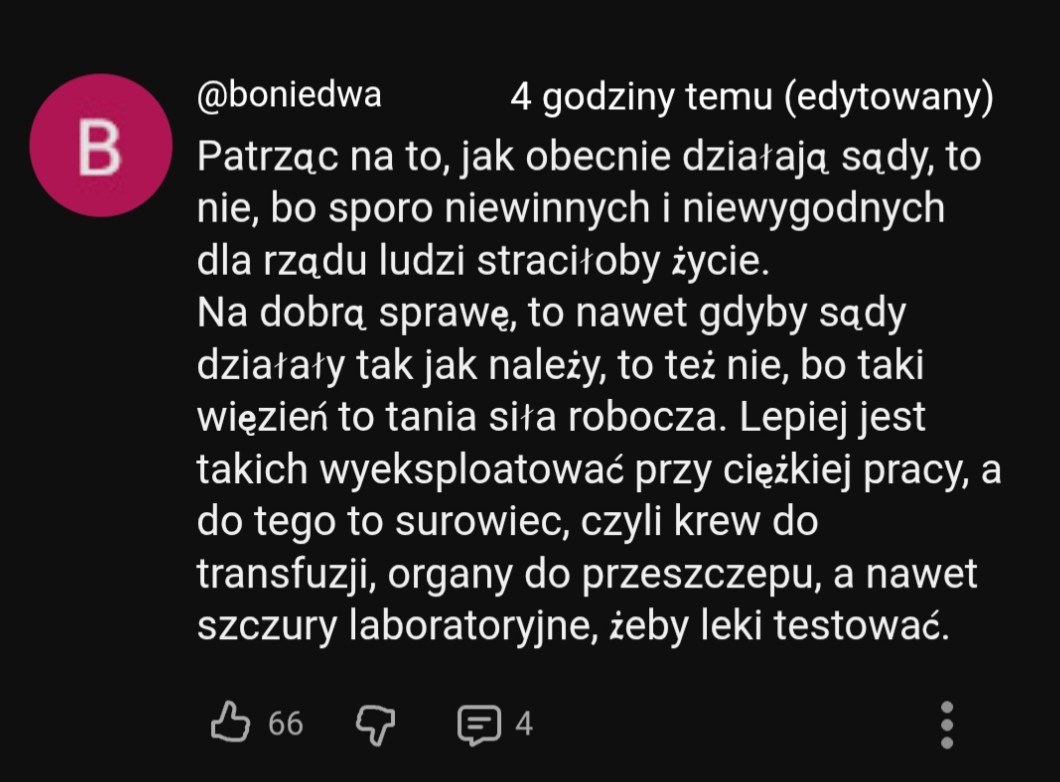This screenshot has width=1060, height=782.
Task: Like the comment with thumbs-up icon
Action: [229, 722]
